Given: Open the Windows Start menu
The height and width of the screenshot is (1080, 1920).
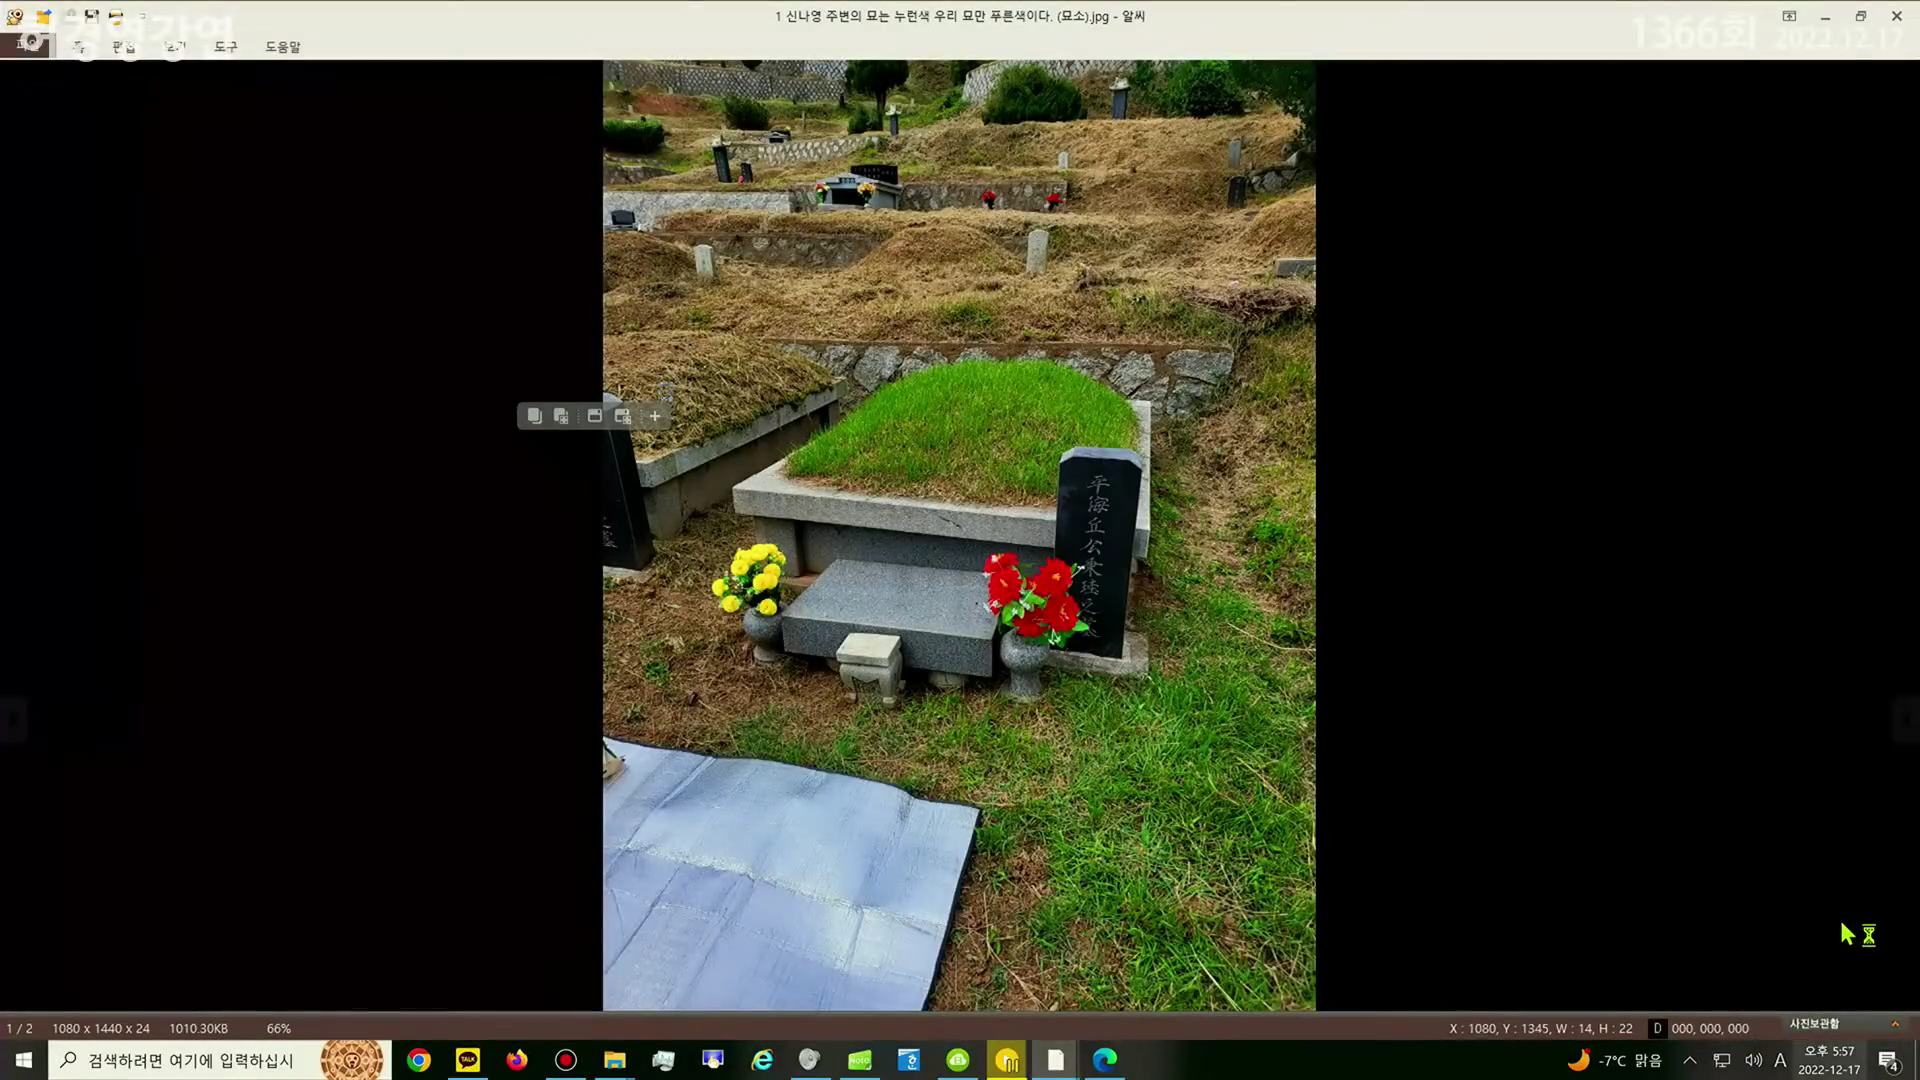Looking at the screenshot, I should (x=24, y=1060).
